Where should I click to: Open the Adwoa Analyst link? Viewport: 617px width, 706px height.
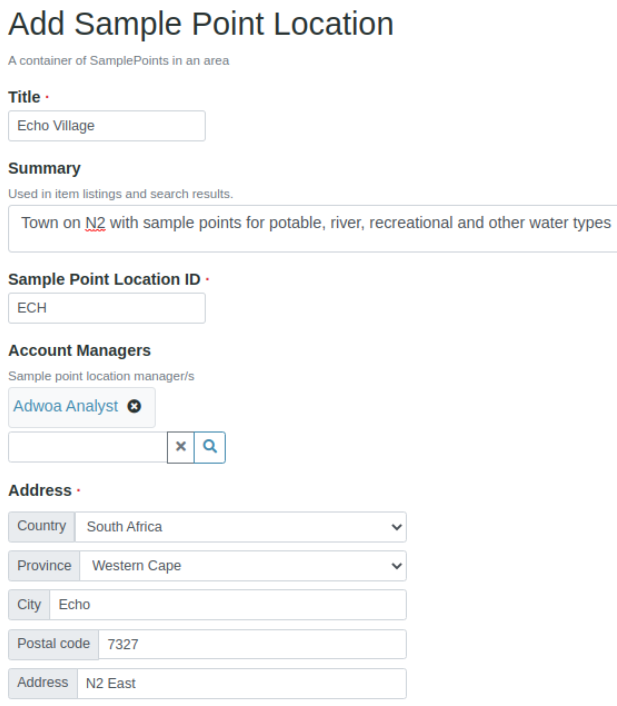(65, 407)
